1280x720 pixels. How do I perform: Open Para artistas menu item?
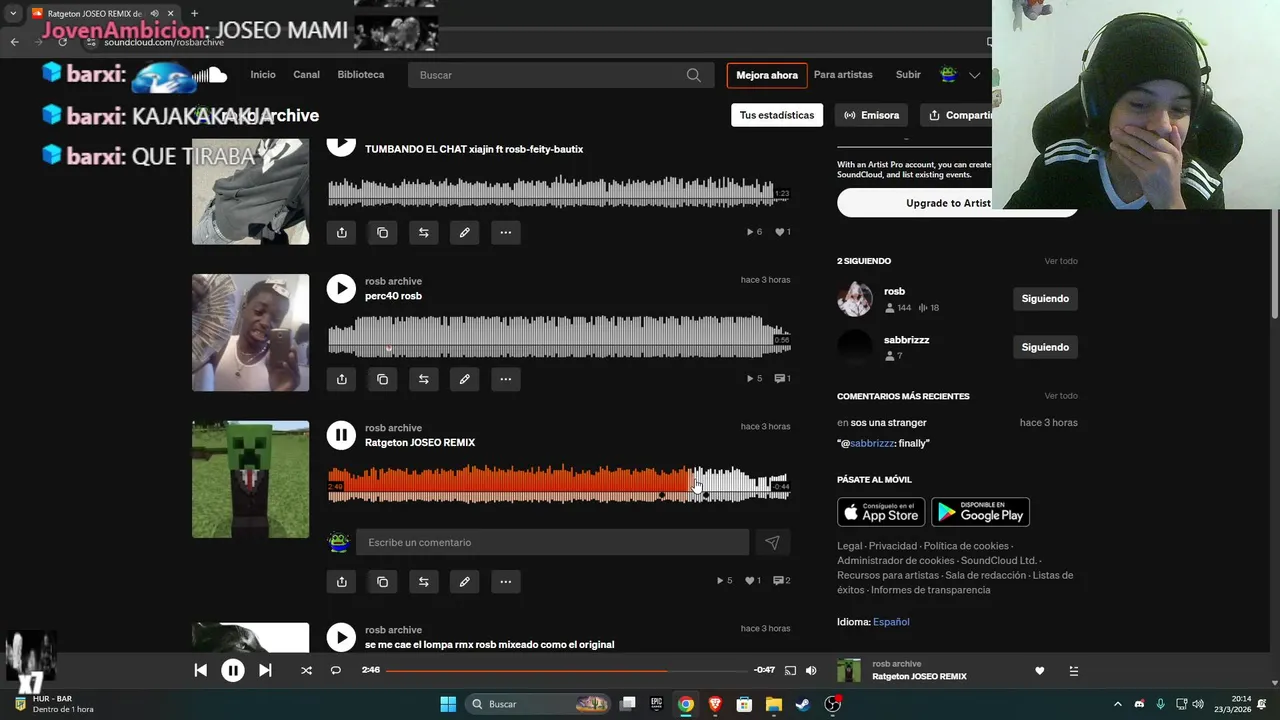pyautogui.click(x=843, y=75)
